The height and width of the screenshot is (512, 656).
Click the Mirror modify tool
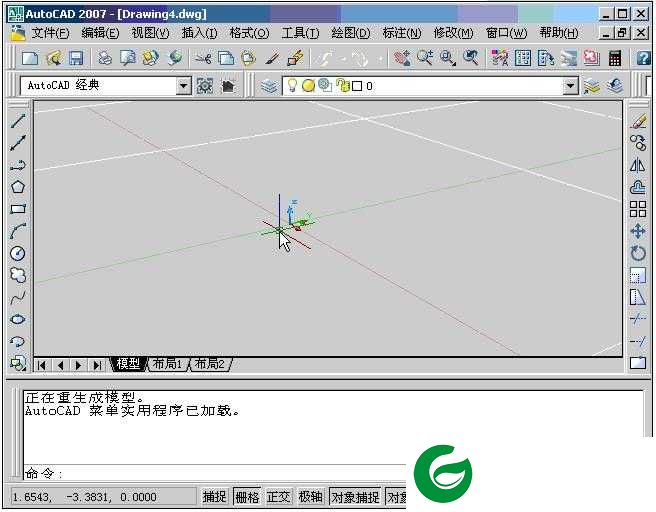click(638, 165)
